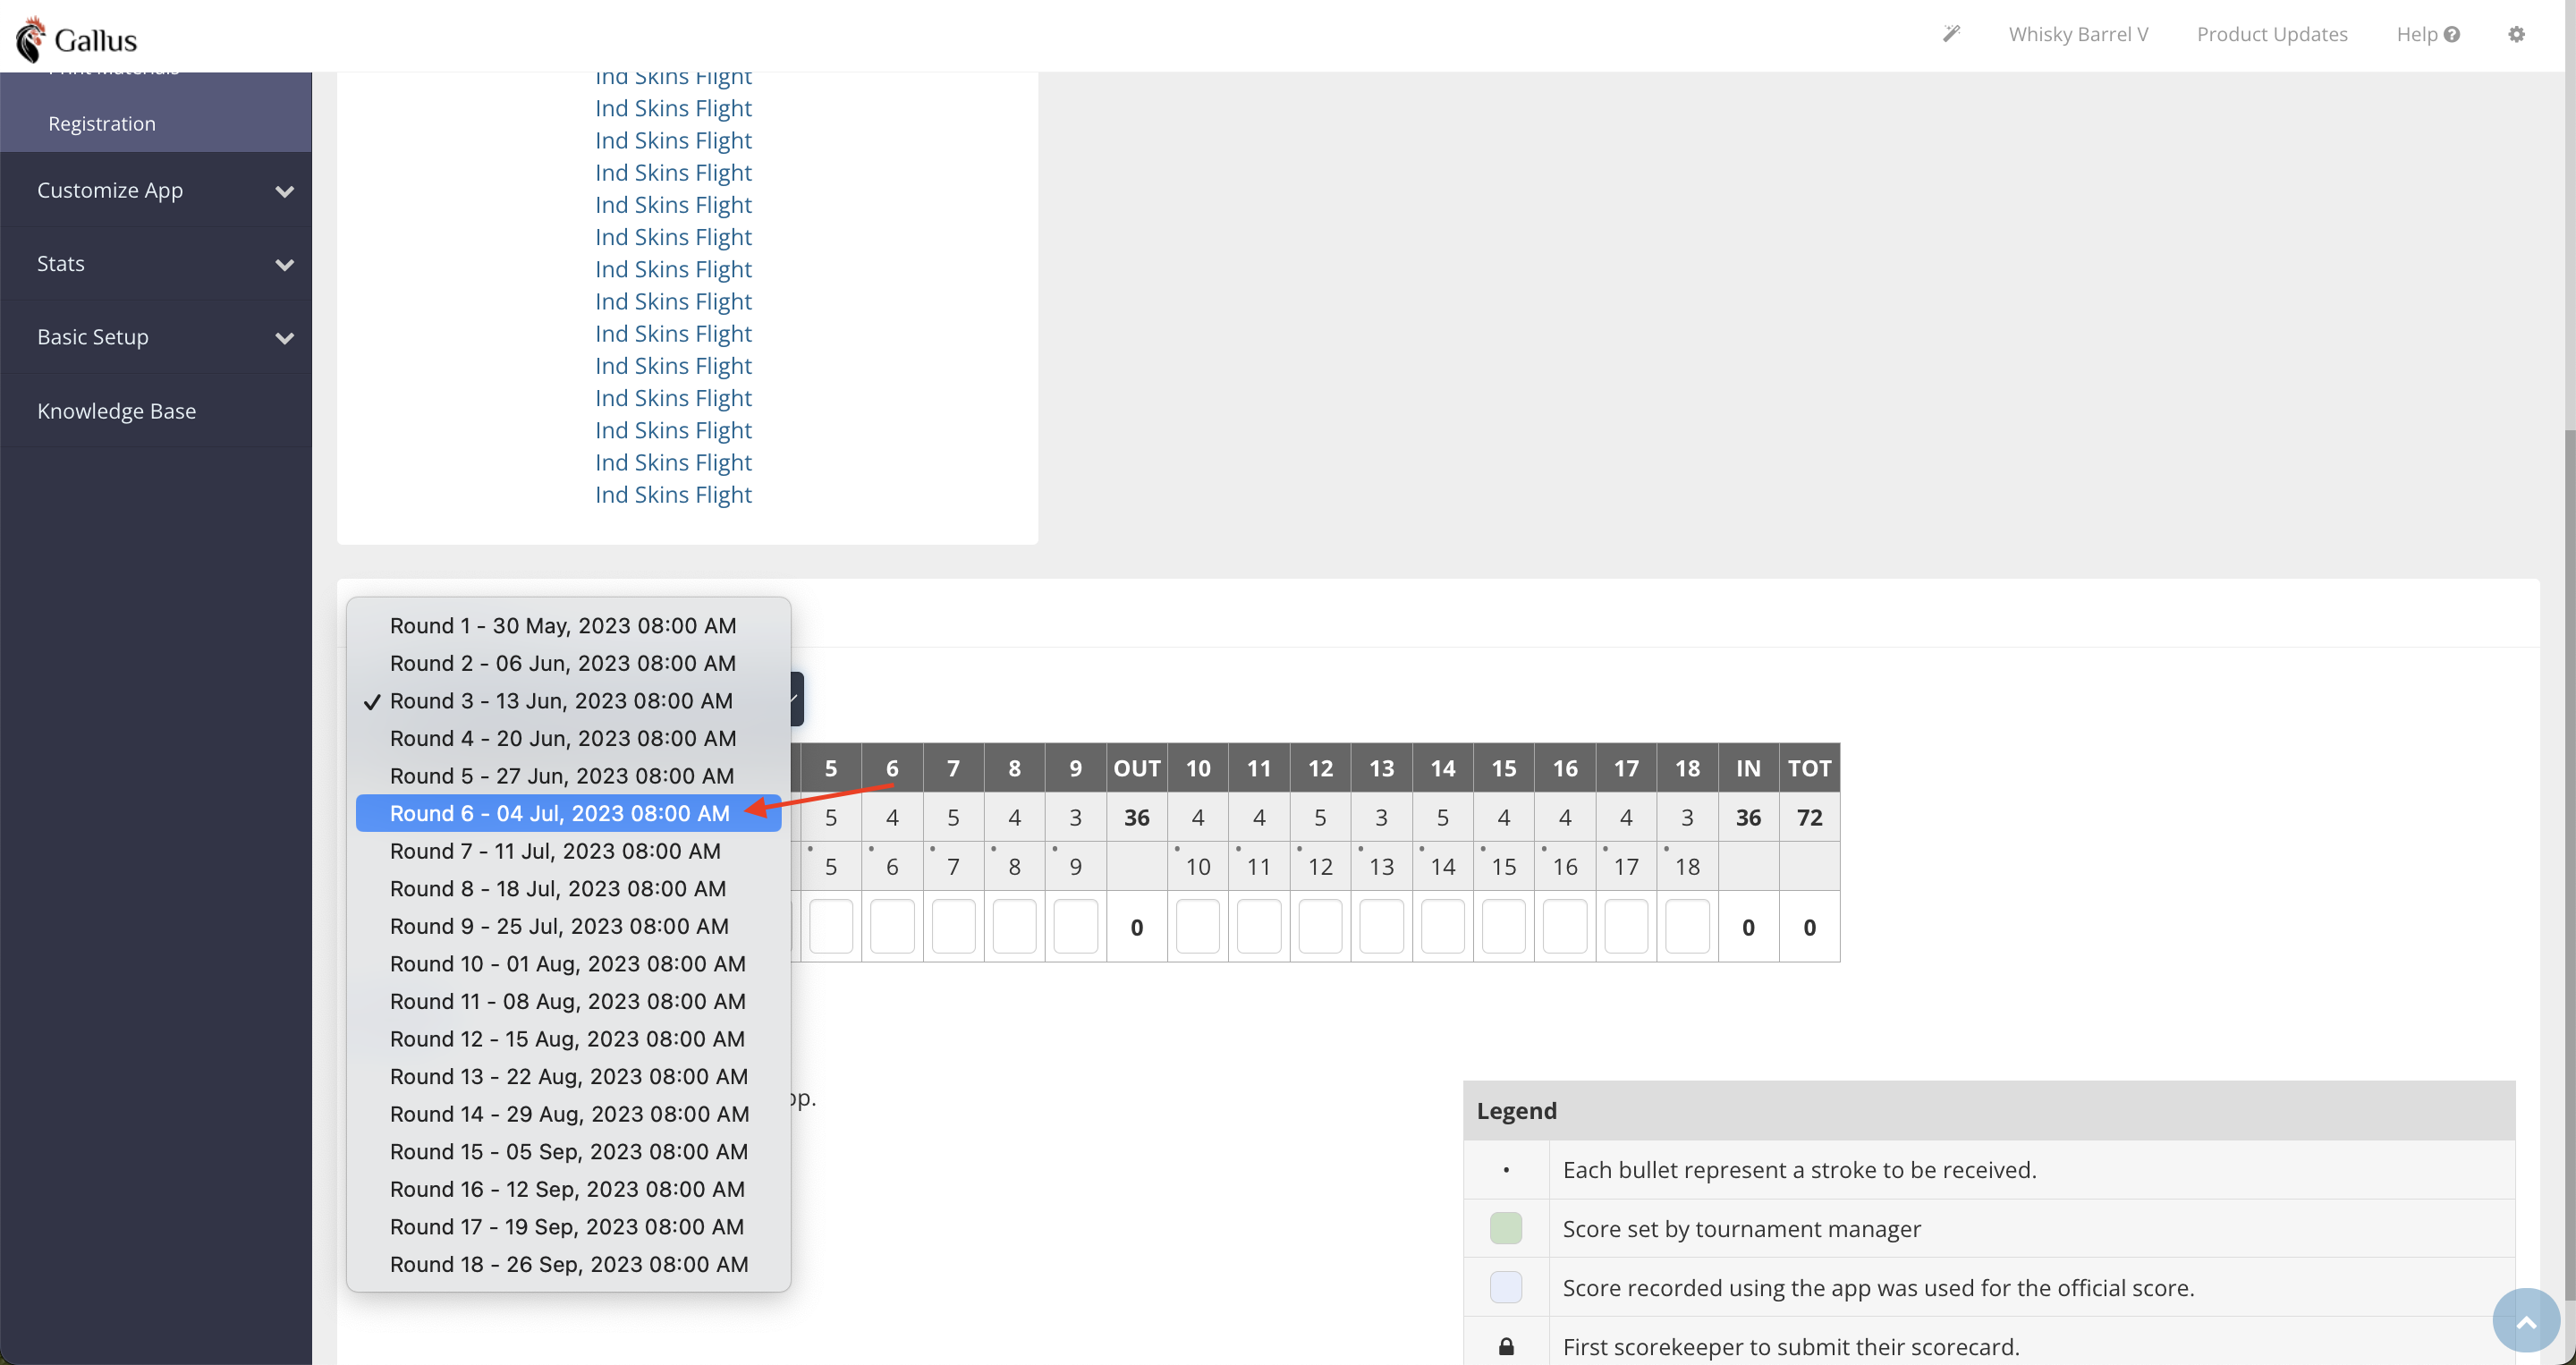
Task: Click the score input for hole 13
Action: click(1381, 926)
